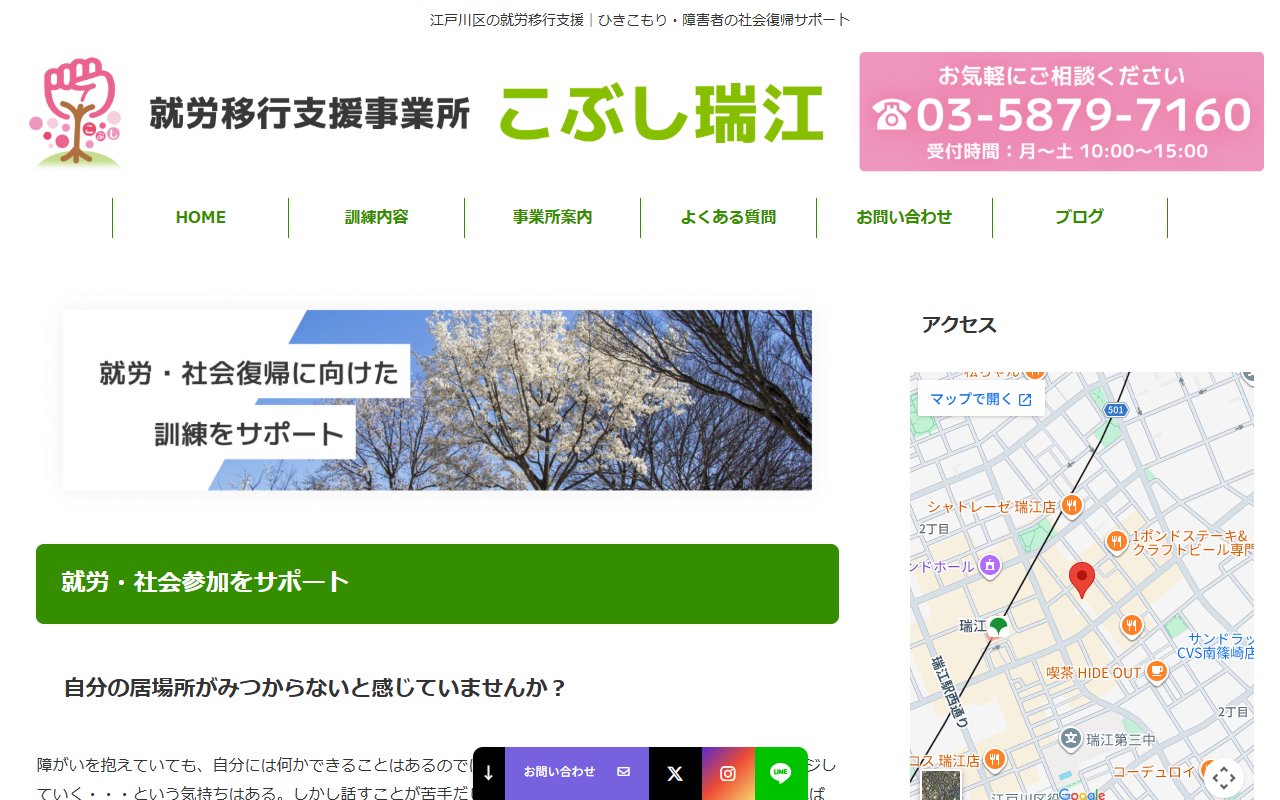Toggle the map fullscreen/pan control

(1224, 777)
